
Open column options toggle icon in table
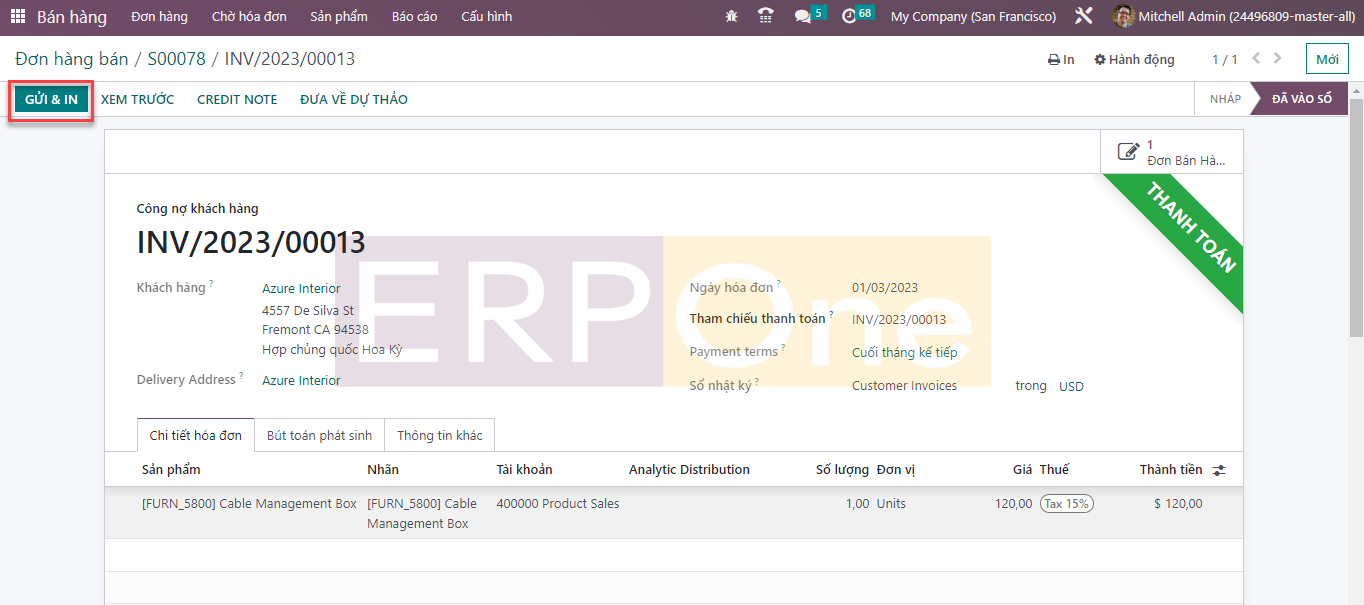(x=1219, y=470)
